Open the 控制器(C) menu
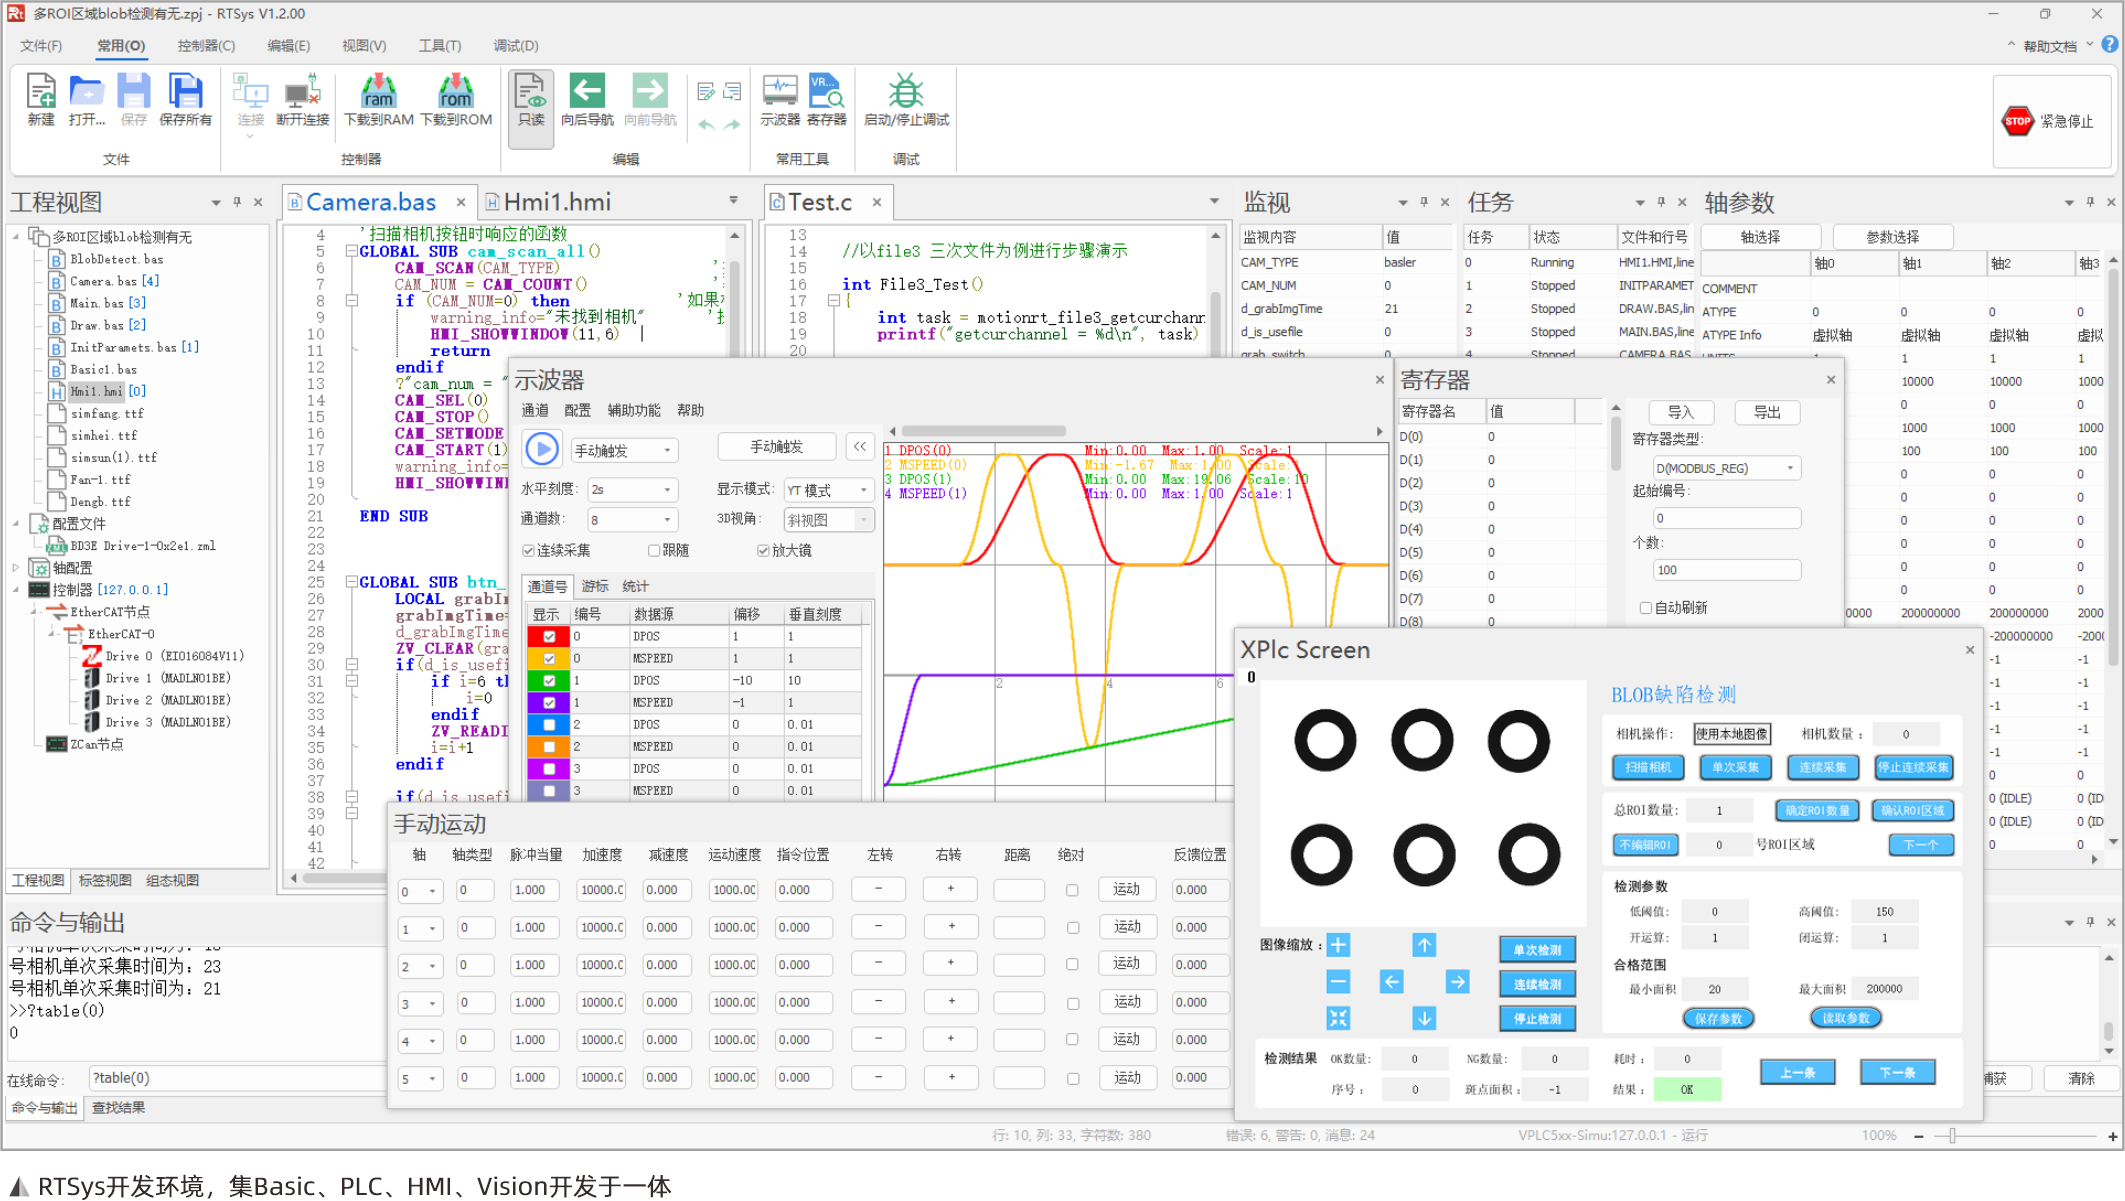This screenshot has width=2125, height=1201. click(206, 46)
